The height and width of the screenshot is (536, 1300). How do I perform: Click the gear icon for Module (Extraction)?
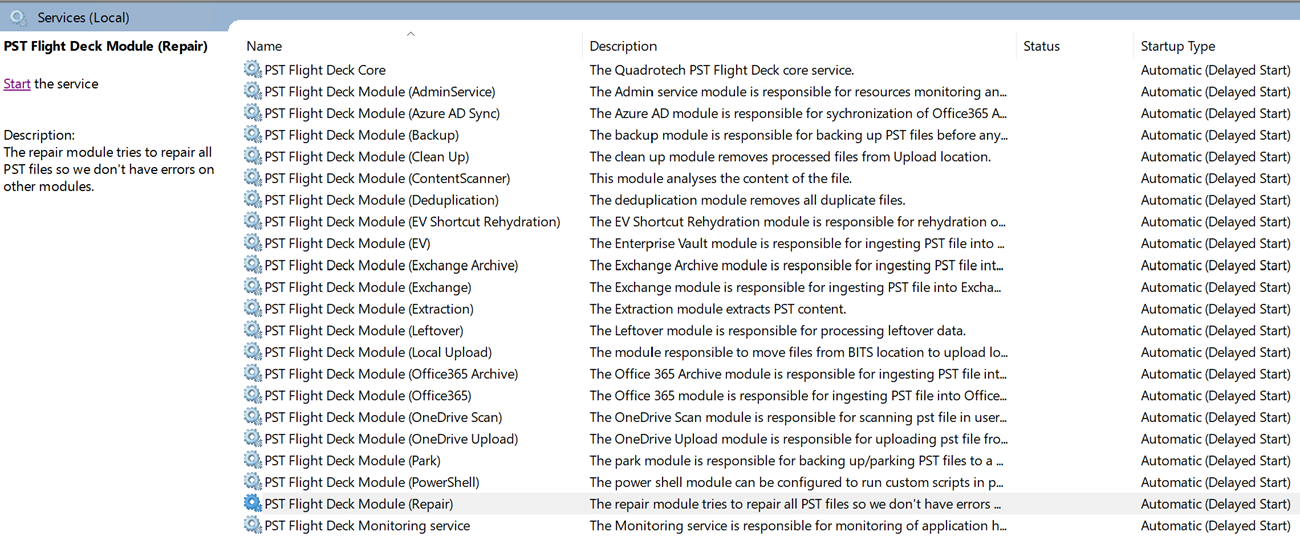(x=253, y=309)
